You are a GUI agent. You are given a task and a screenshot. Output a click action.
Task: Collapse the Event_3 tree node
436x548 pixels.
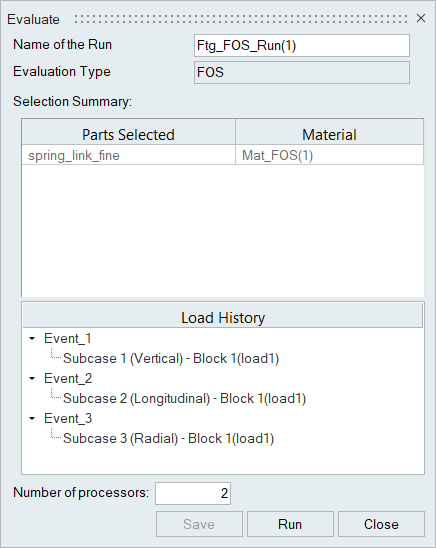click(x=32, y=418)
